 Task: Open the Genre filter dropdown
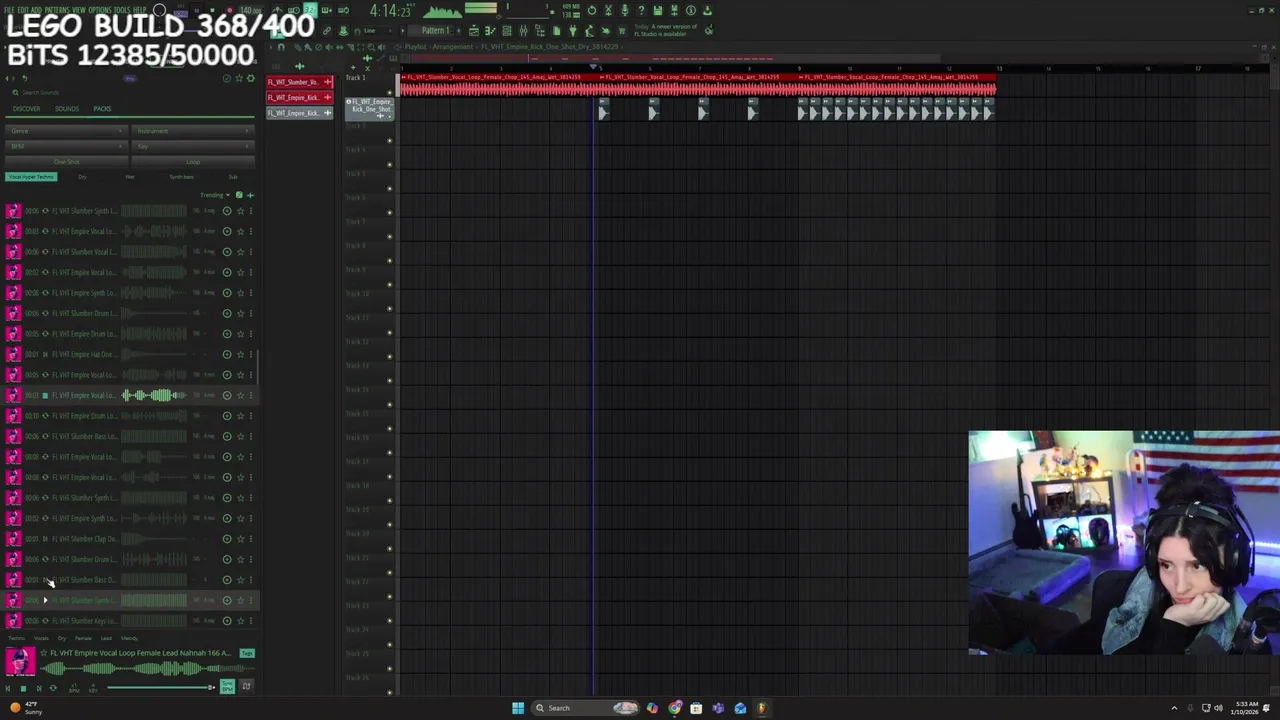click(66, 131)
